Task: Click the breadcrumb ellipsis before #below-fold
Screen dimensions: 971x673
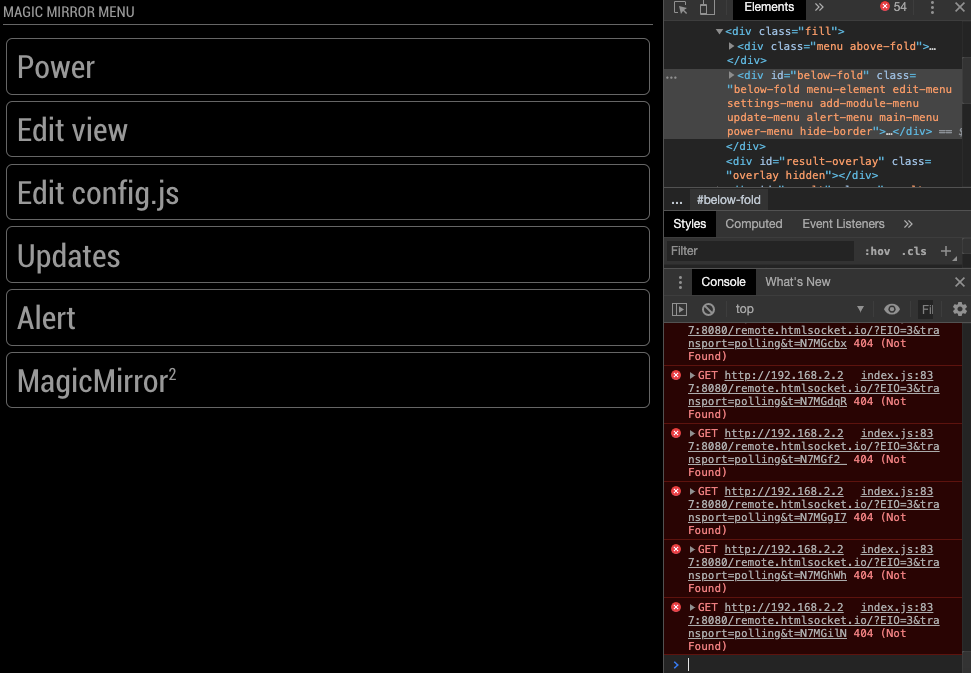Action: click(677, 200)
